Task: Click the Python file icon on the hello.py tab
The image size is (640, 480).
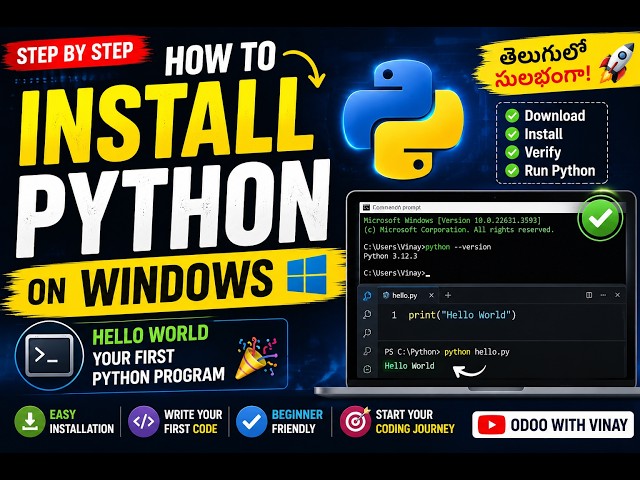Action: 386,295
